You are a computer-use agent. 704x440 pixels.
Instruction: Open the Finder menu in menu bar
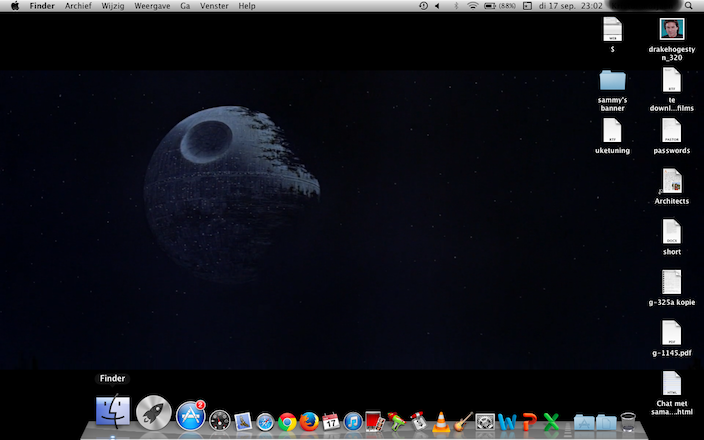tap(42, 6)
